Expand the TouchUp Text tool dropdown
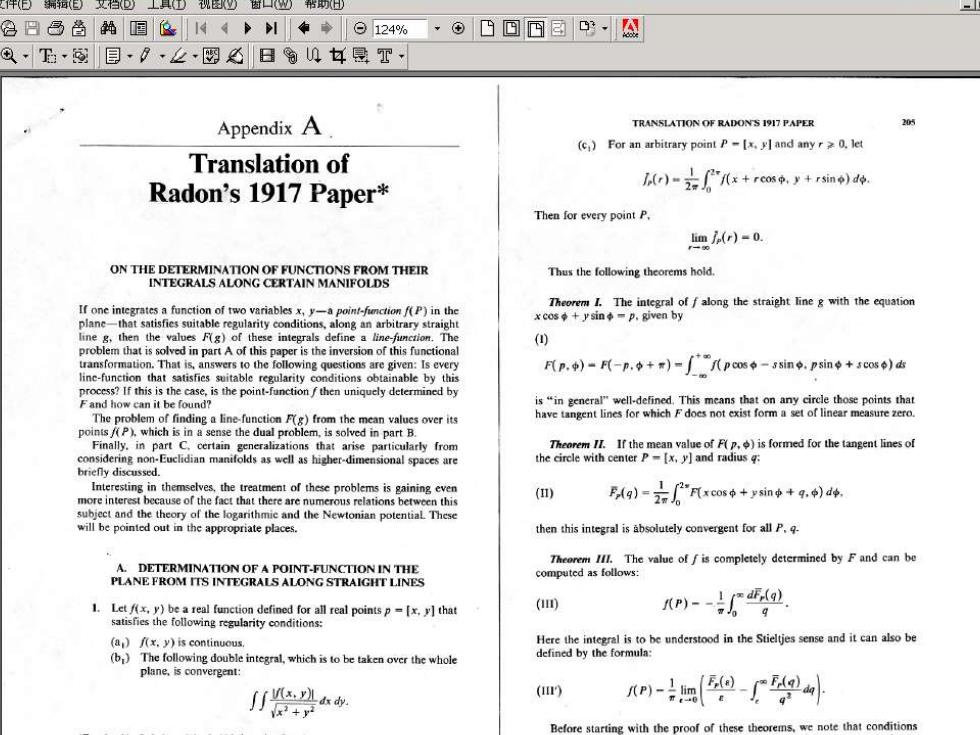Screen dimensions: 980x735 tap(401, 57)
